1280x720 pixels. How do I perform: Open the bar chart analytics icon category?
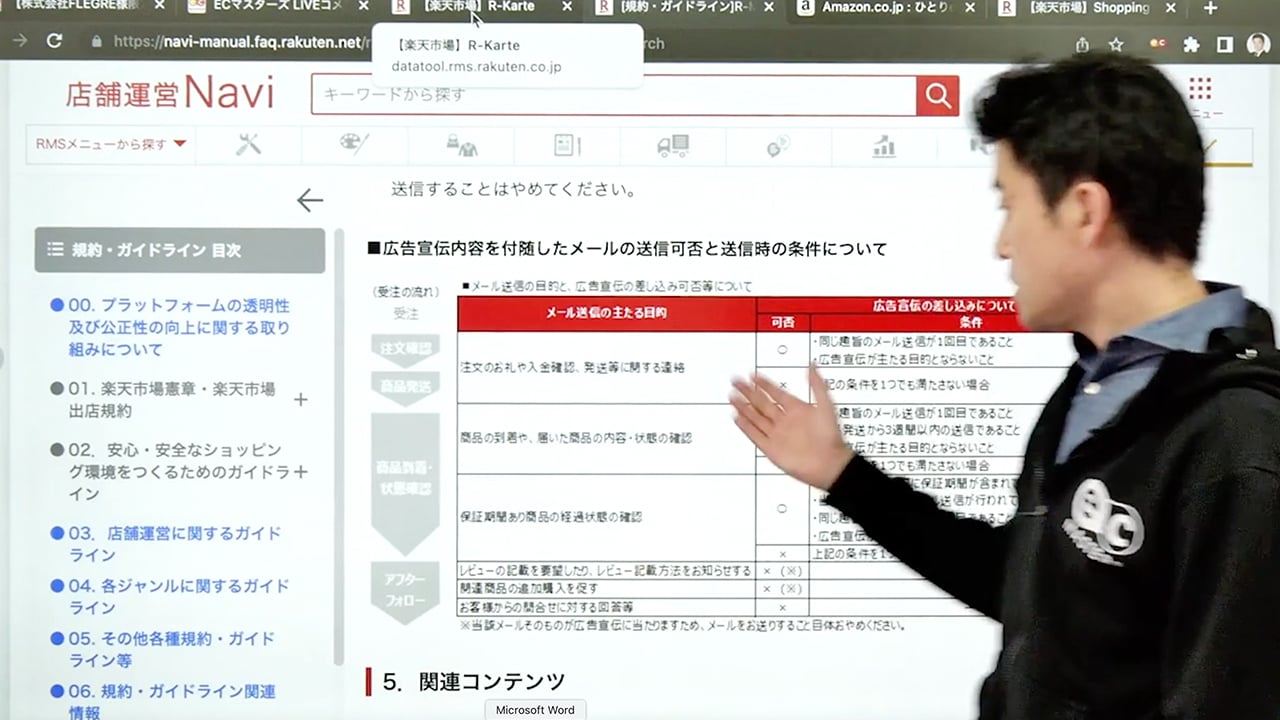(x=884, y=147)
